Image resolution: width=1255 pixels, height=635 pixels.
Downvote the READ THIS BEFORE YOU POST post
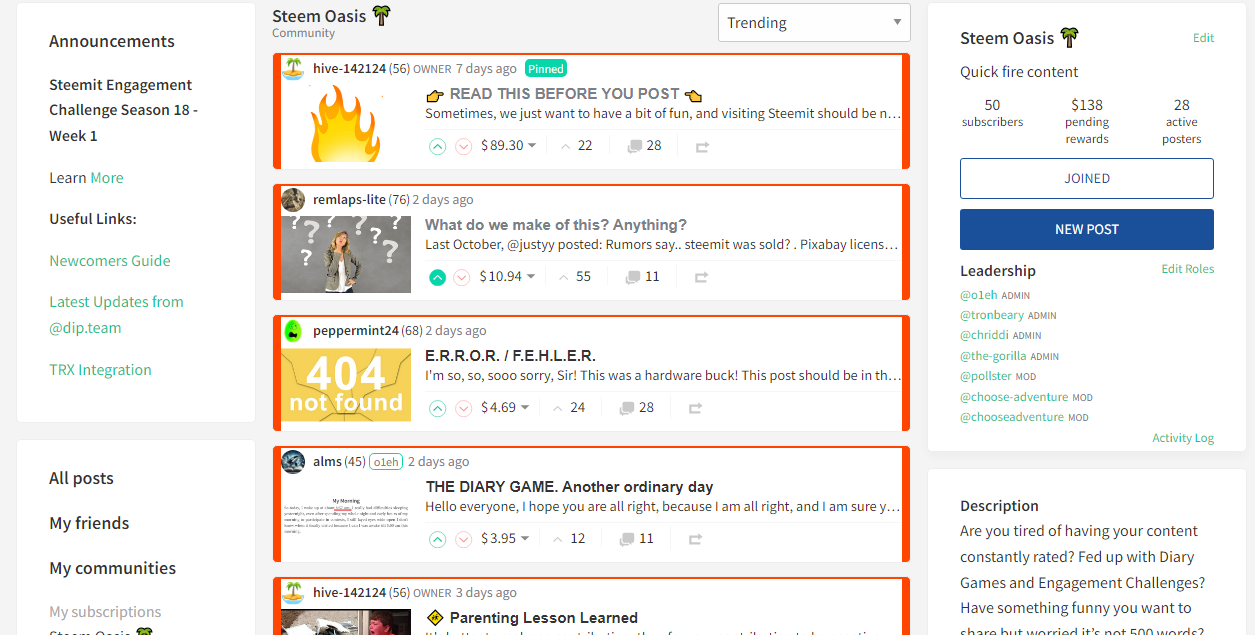[x=463, y=146]
